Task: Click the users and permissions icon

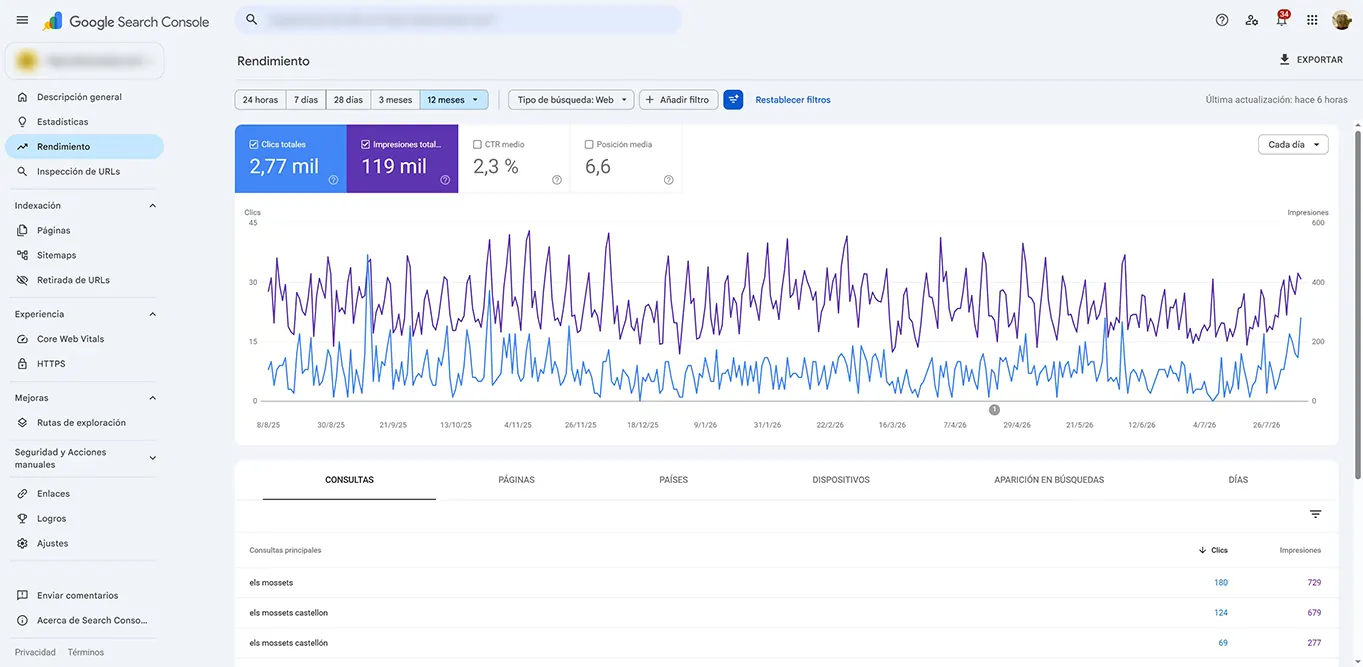Action: (1252, 20)
